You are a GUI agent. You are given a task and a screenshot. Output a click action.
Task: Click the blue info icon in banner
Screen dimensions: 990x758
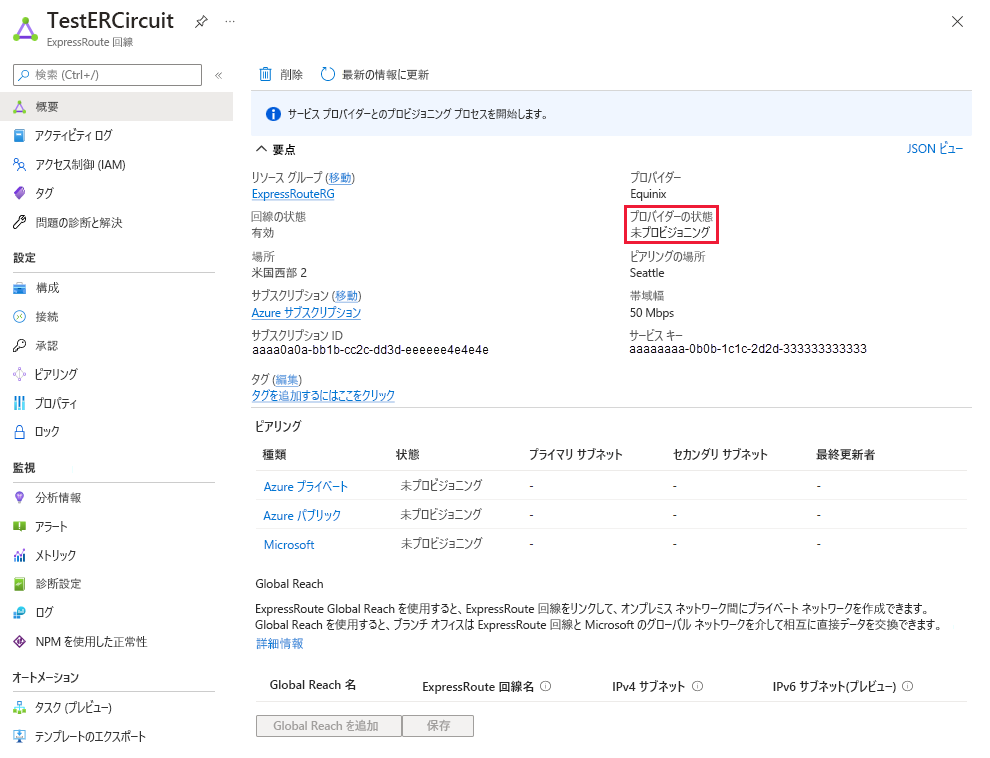click(x=273, y=114)
